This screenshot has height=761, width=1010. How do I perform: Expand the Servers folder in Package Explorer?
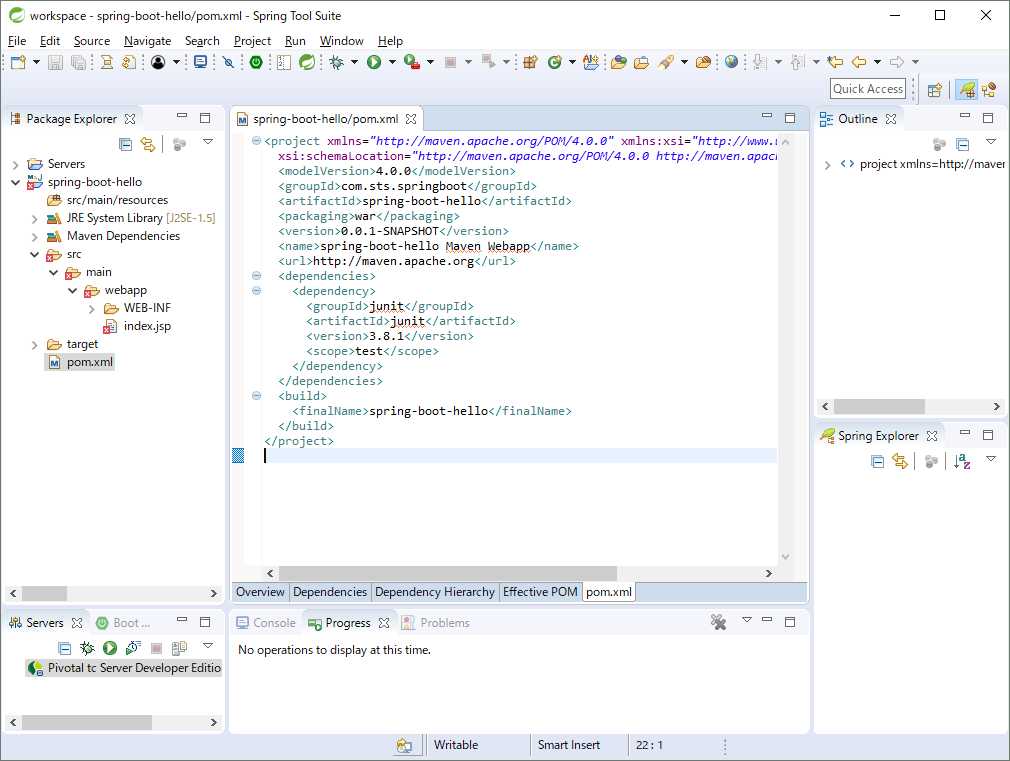15,164
